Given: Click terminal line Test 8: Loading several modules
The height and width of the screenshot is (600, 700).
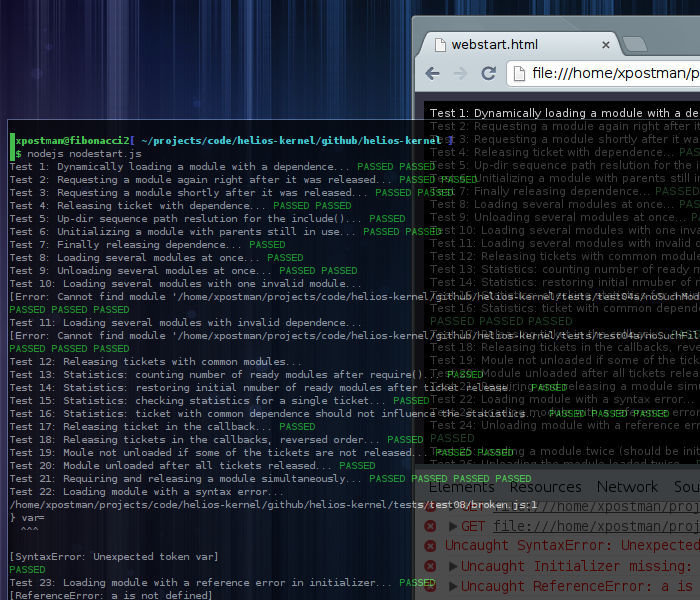Looking at the screenshot, I should (156, 258).
